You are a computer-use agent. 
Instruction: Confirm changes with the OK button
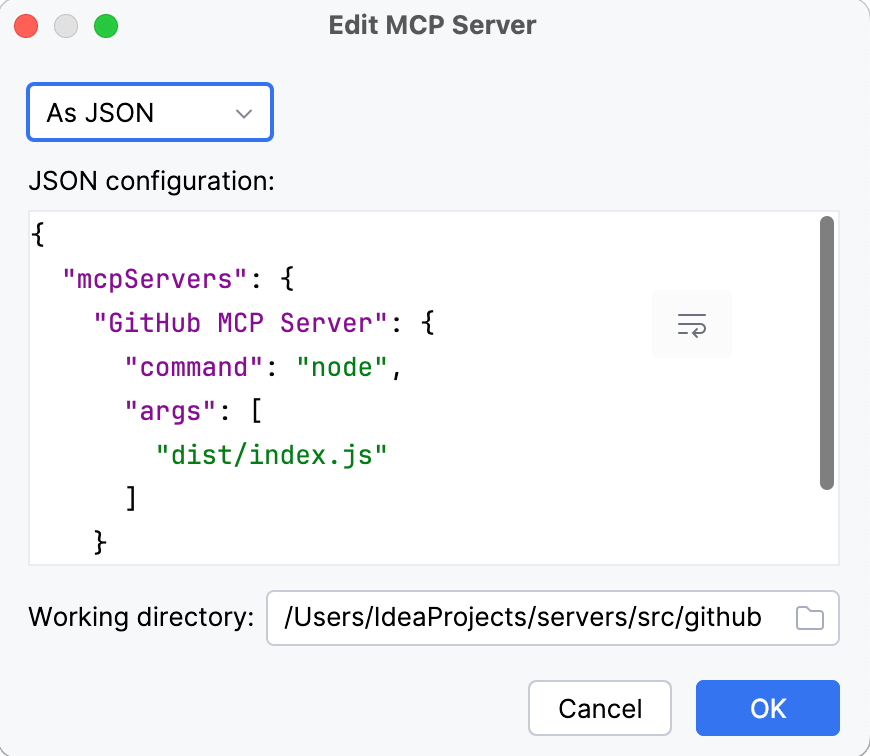[767, 708]
